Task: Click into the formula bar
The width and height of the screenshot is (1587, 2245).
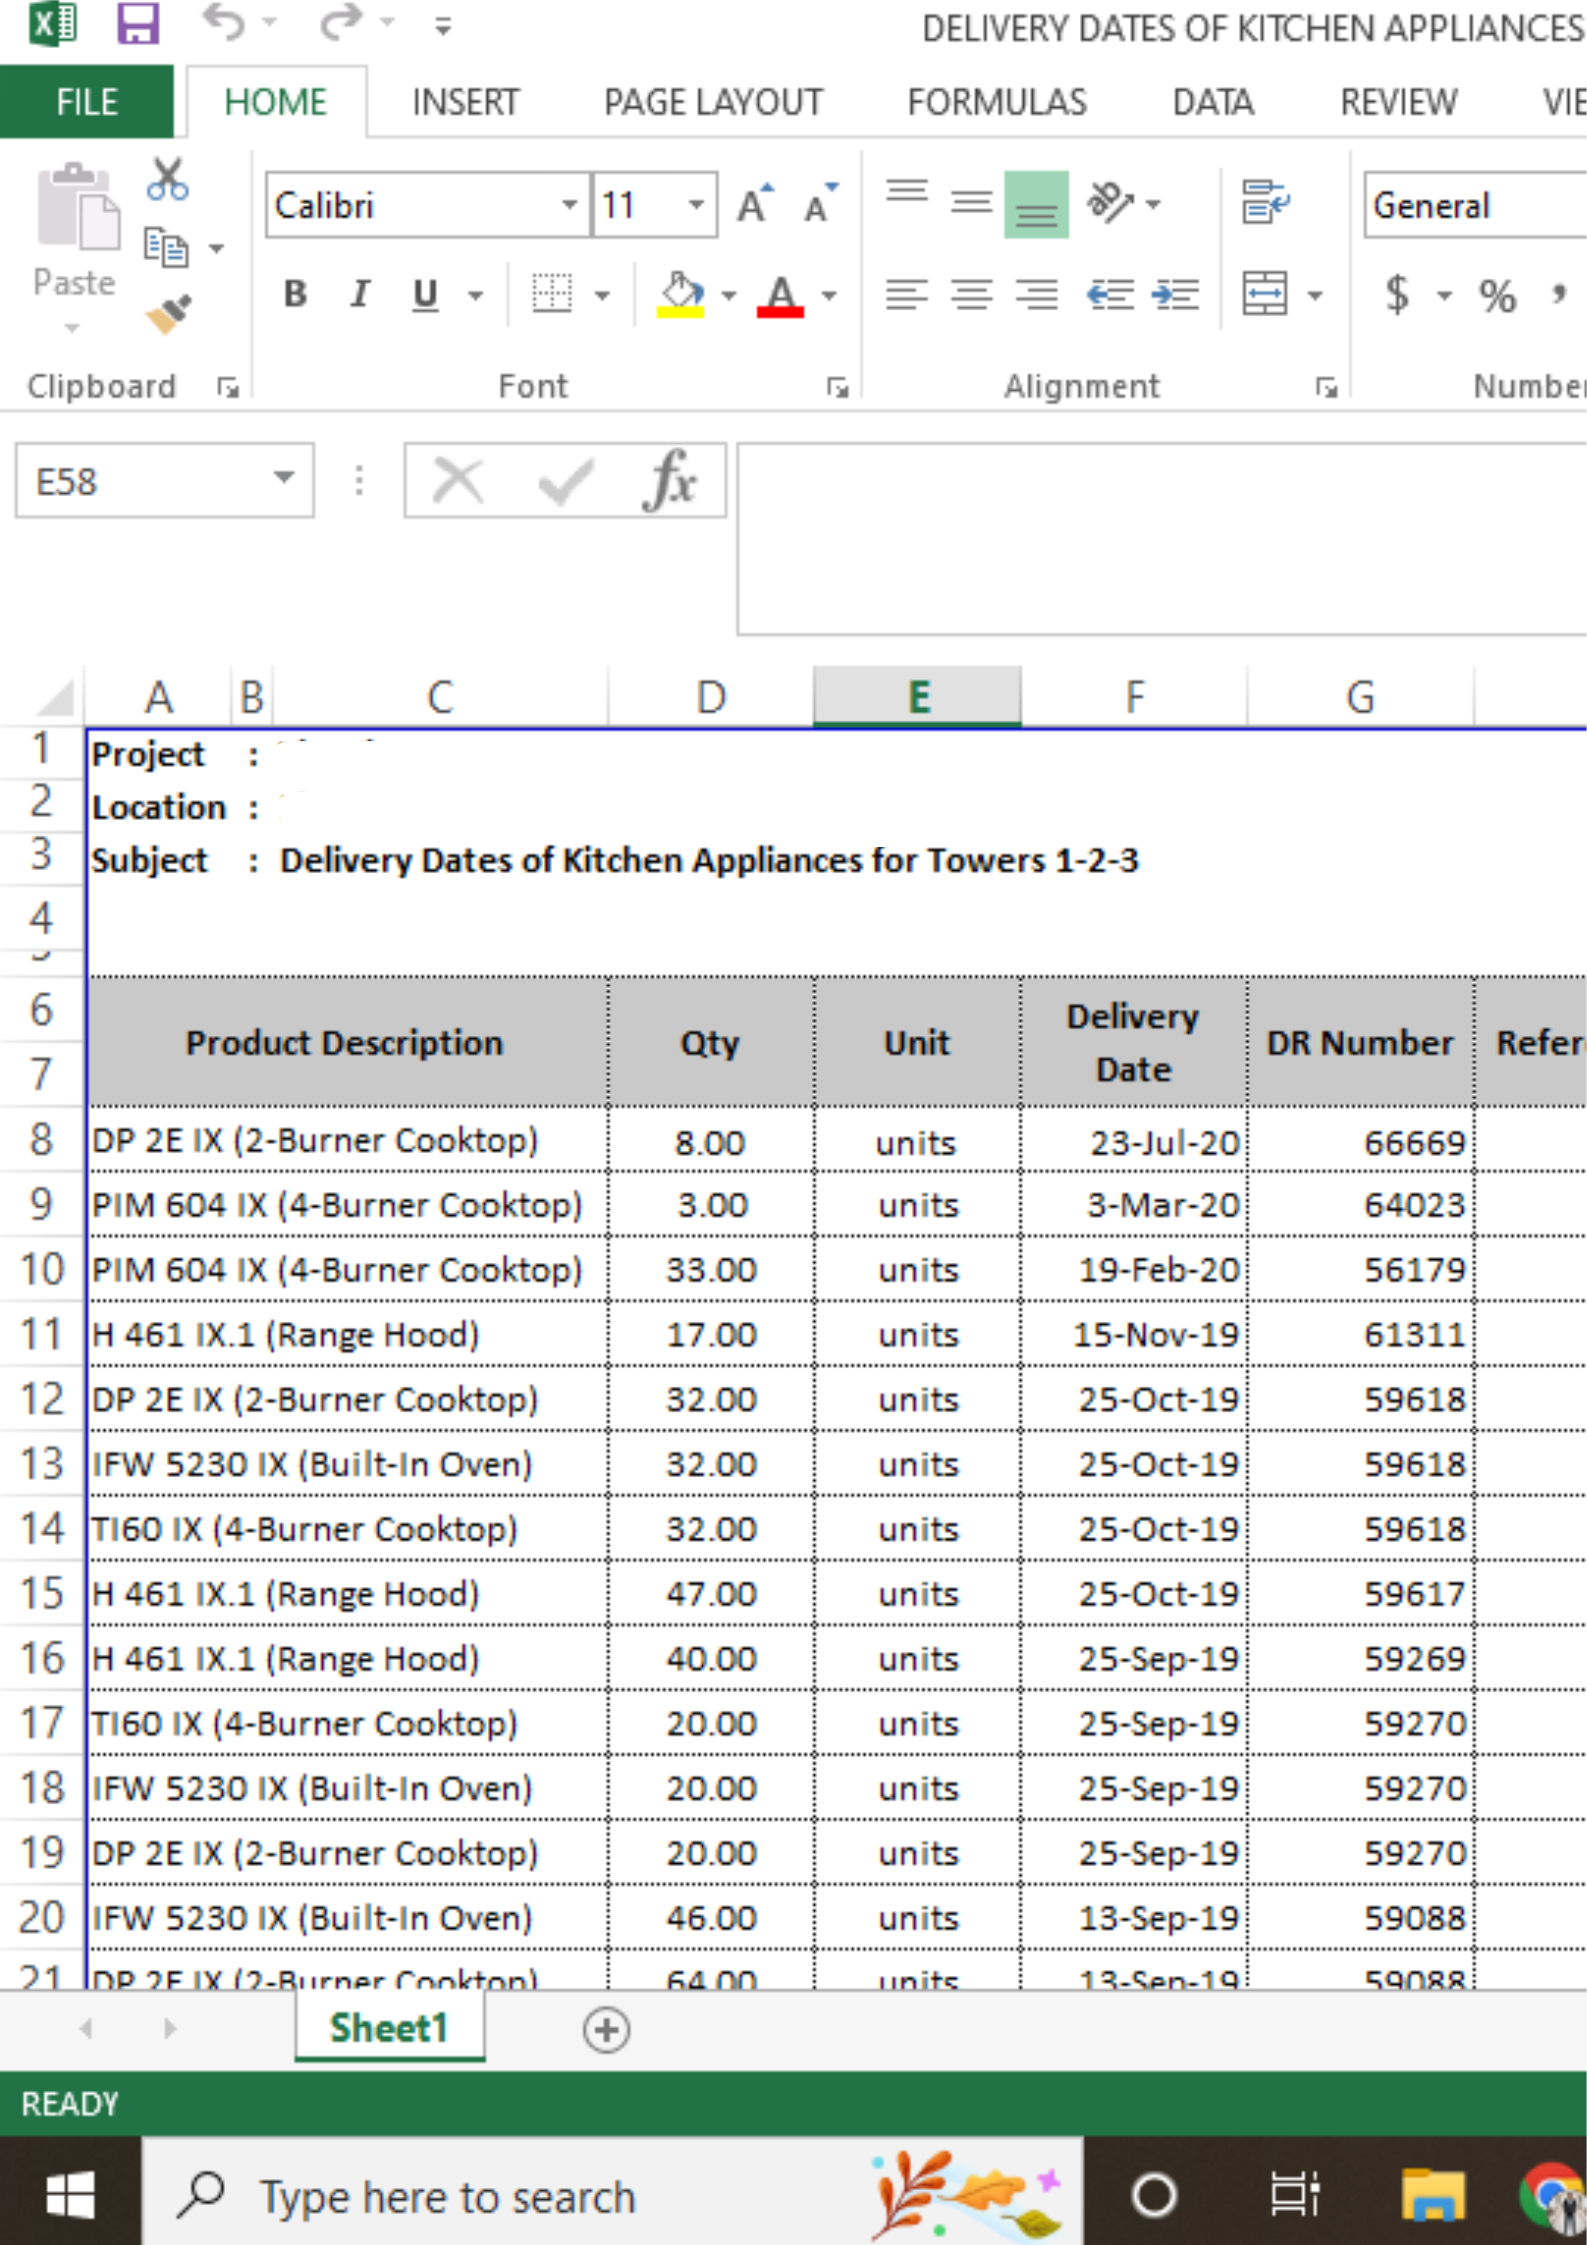Action: point(1161,540)
